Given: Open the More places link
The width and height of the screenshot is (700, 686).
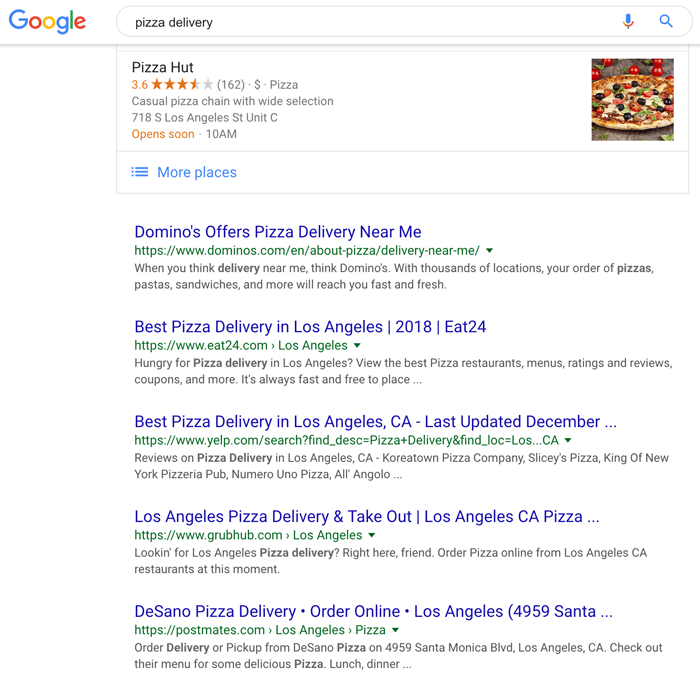Looking at the screenshot, I should tap(197, 172).
